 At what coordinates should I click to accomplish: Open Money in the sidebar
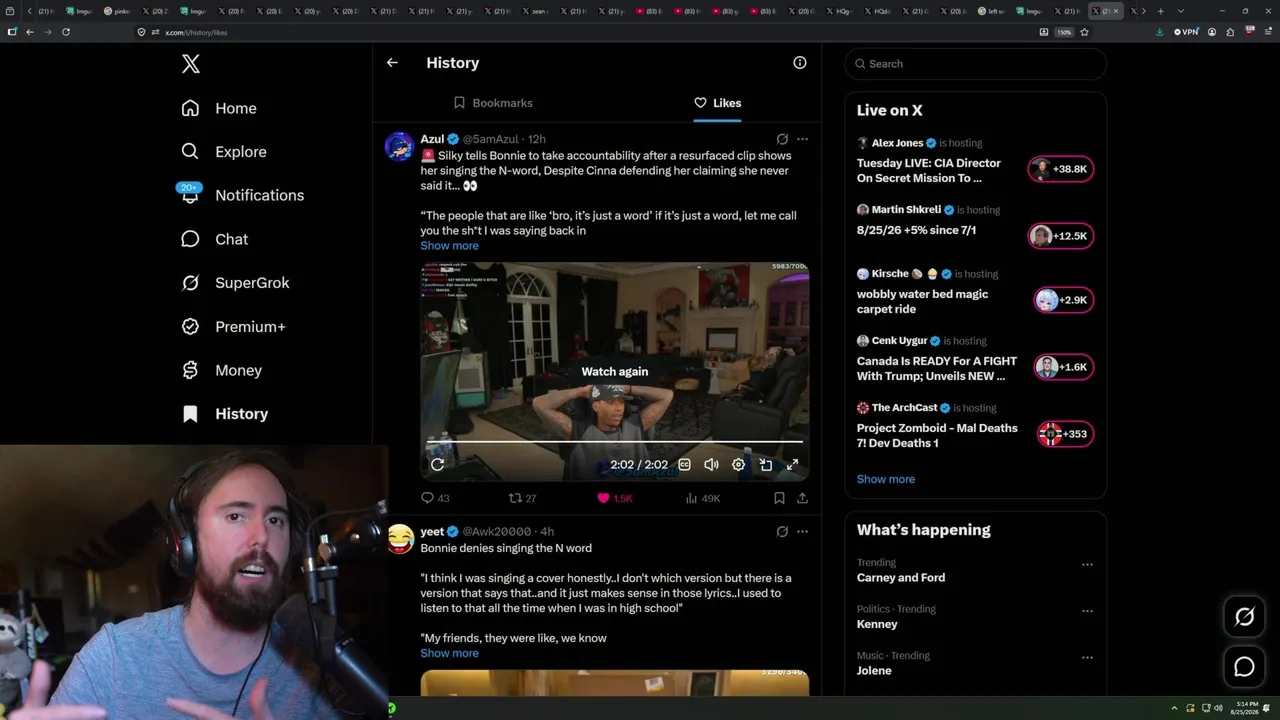coord(221,370)
